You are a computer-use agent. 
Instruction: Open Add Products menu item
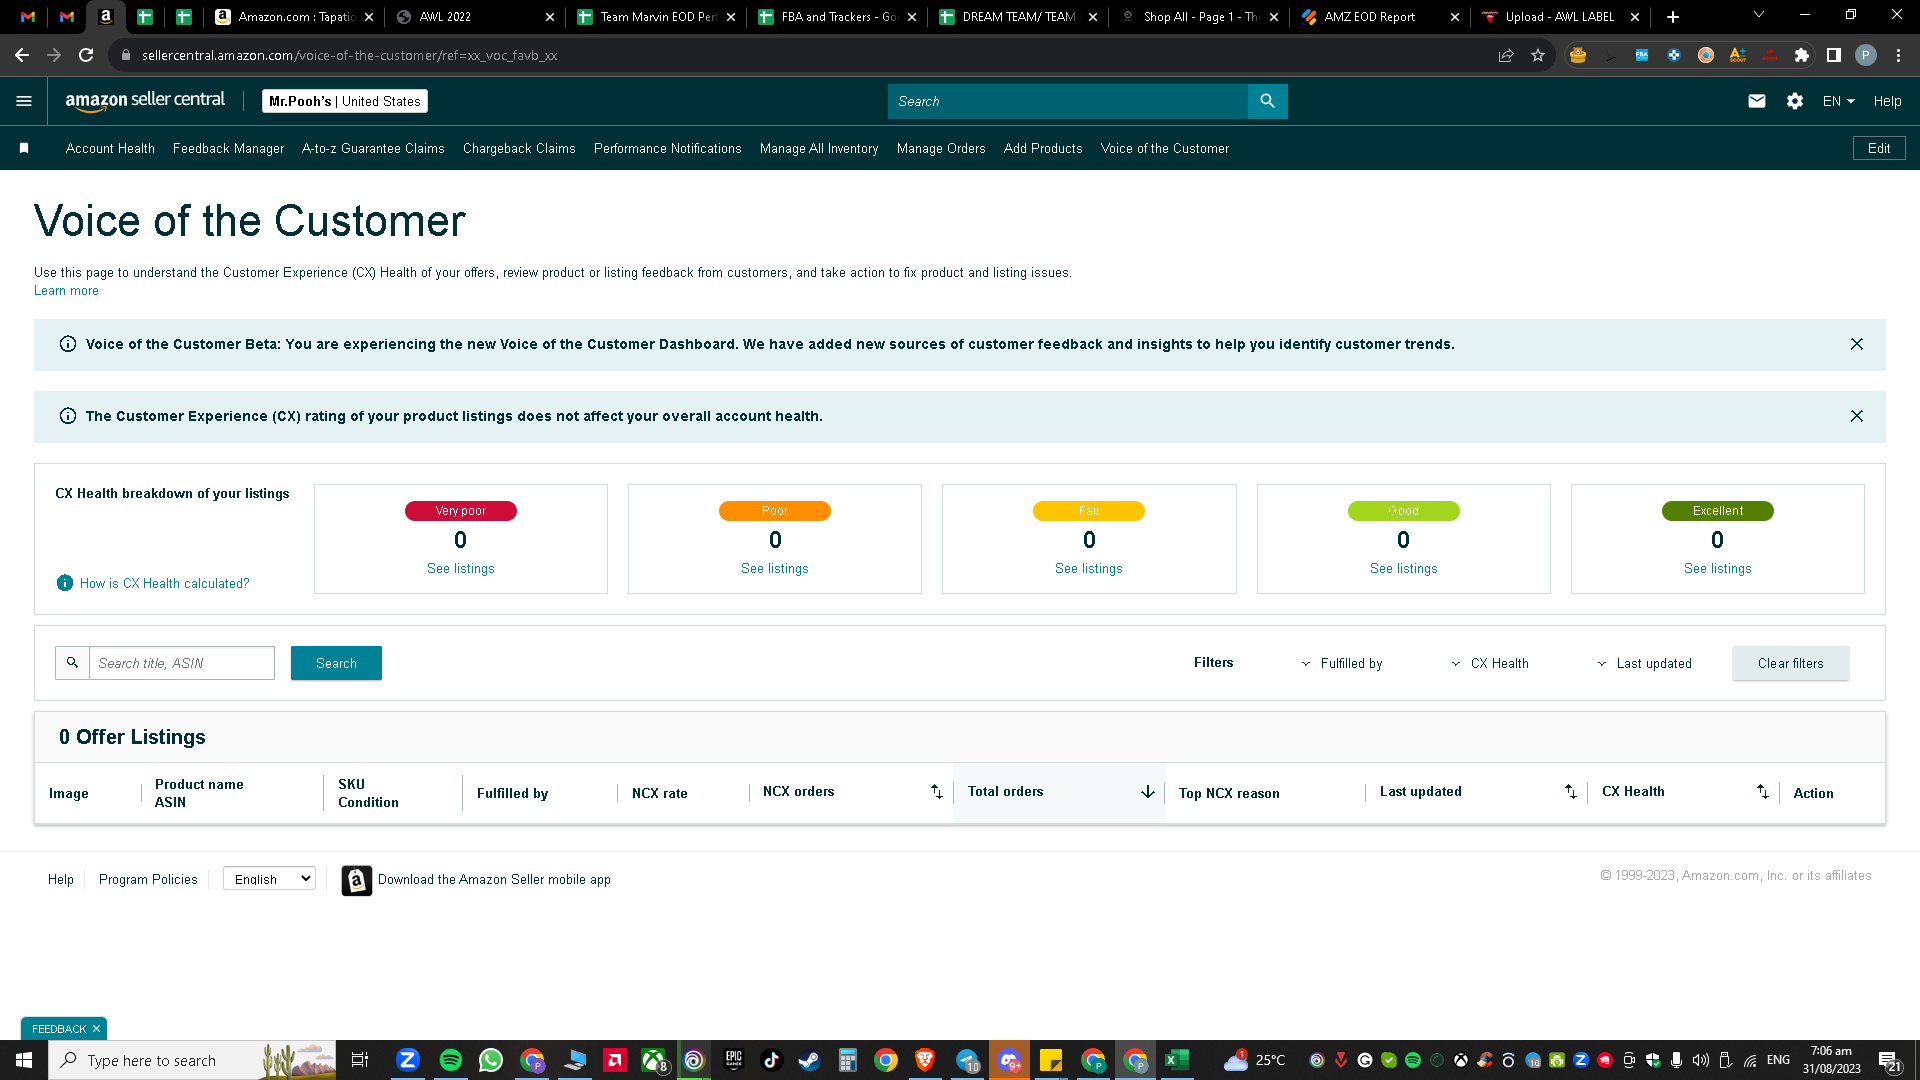point(1043,148)
